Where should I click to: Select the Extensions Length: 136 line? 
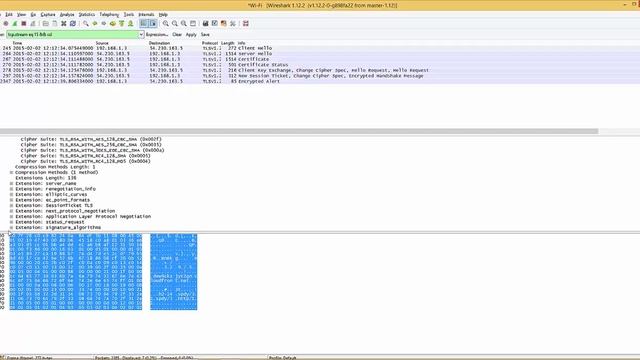click(46, 178)
